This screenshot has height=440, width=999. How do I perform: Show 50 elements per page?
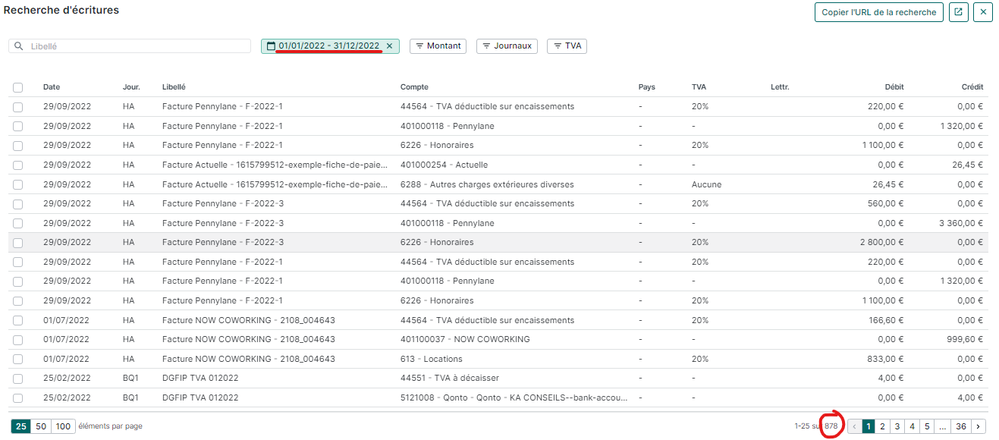point(41,426)
